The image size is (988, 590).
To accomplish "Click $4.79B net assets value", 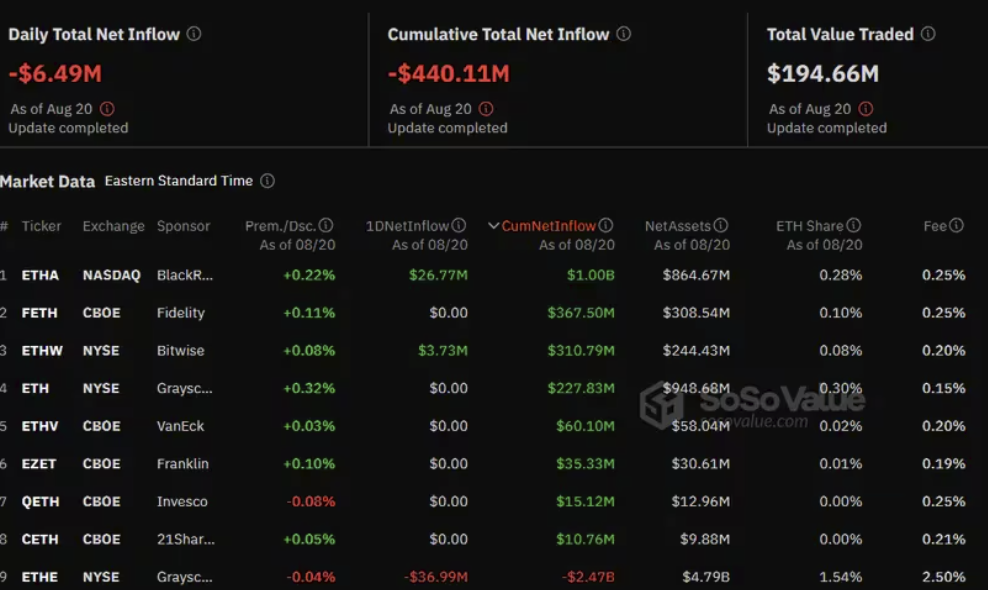I will [x=706, y=577].
